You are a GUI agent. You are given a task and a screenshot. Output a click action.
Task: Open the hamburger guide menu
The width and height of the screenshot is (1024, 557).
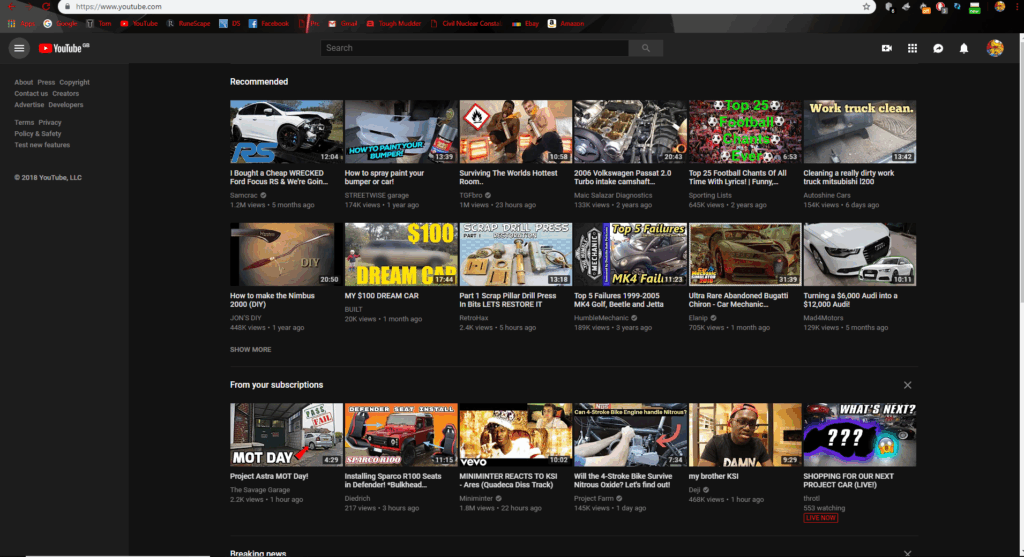(x=19, y=48)
